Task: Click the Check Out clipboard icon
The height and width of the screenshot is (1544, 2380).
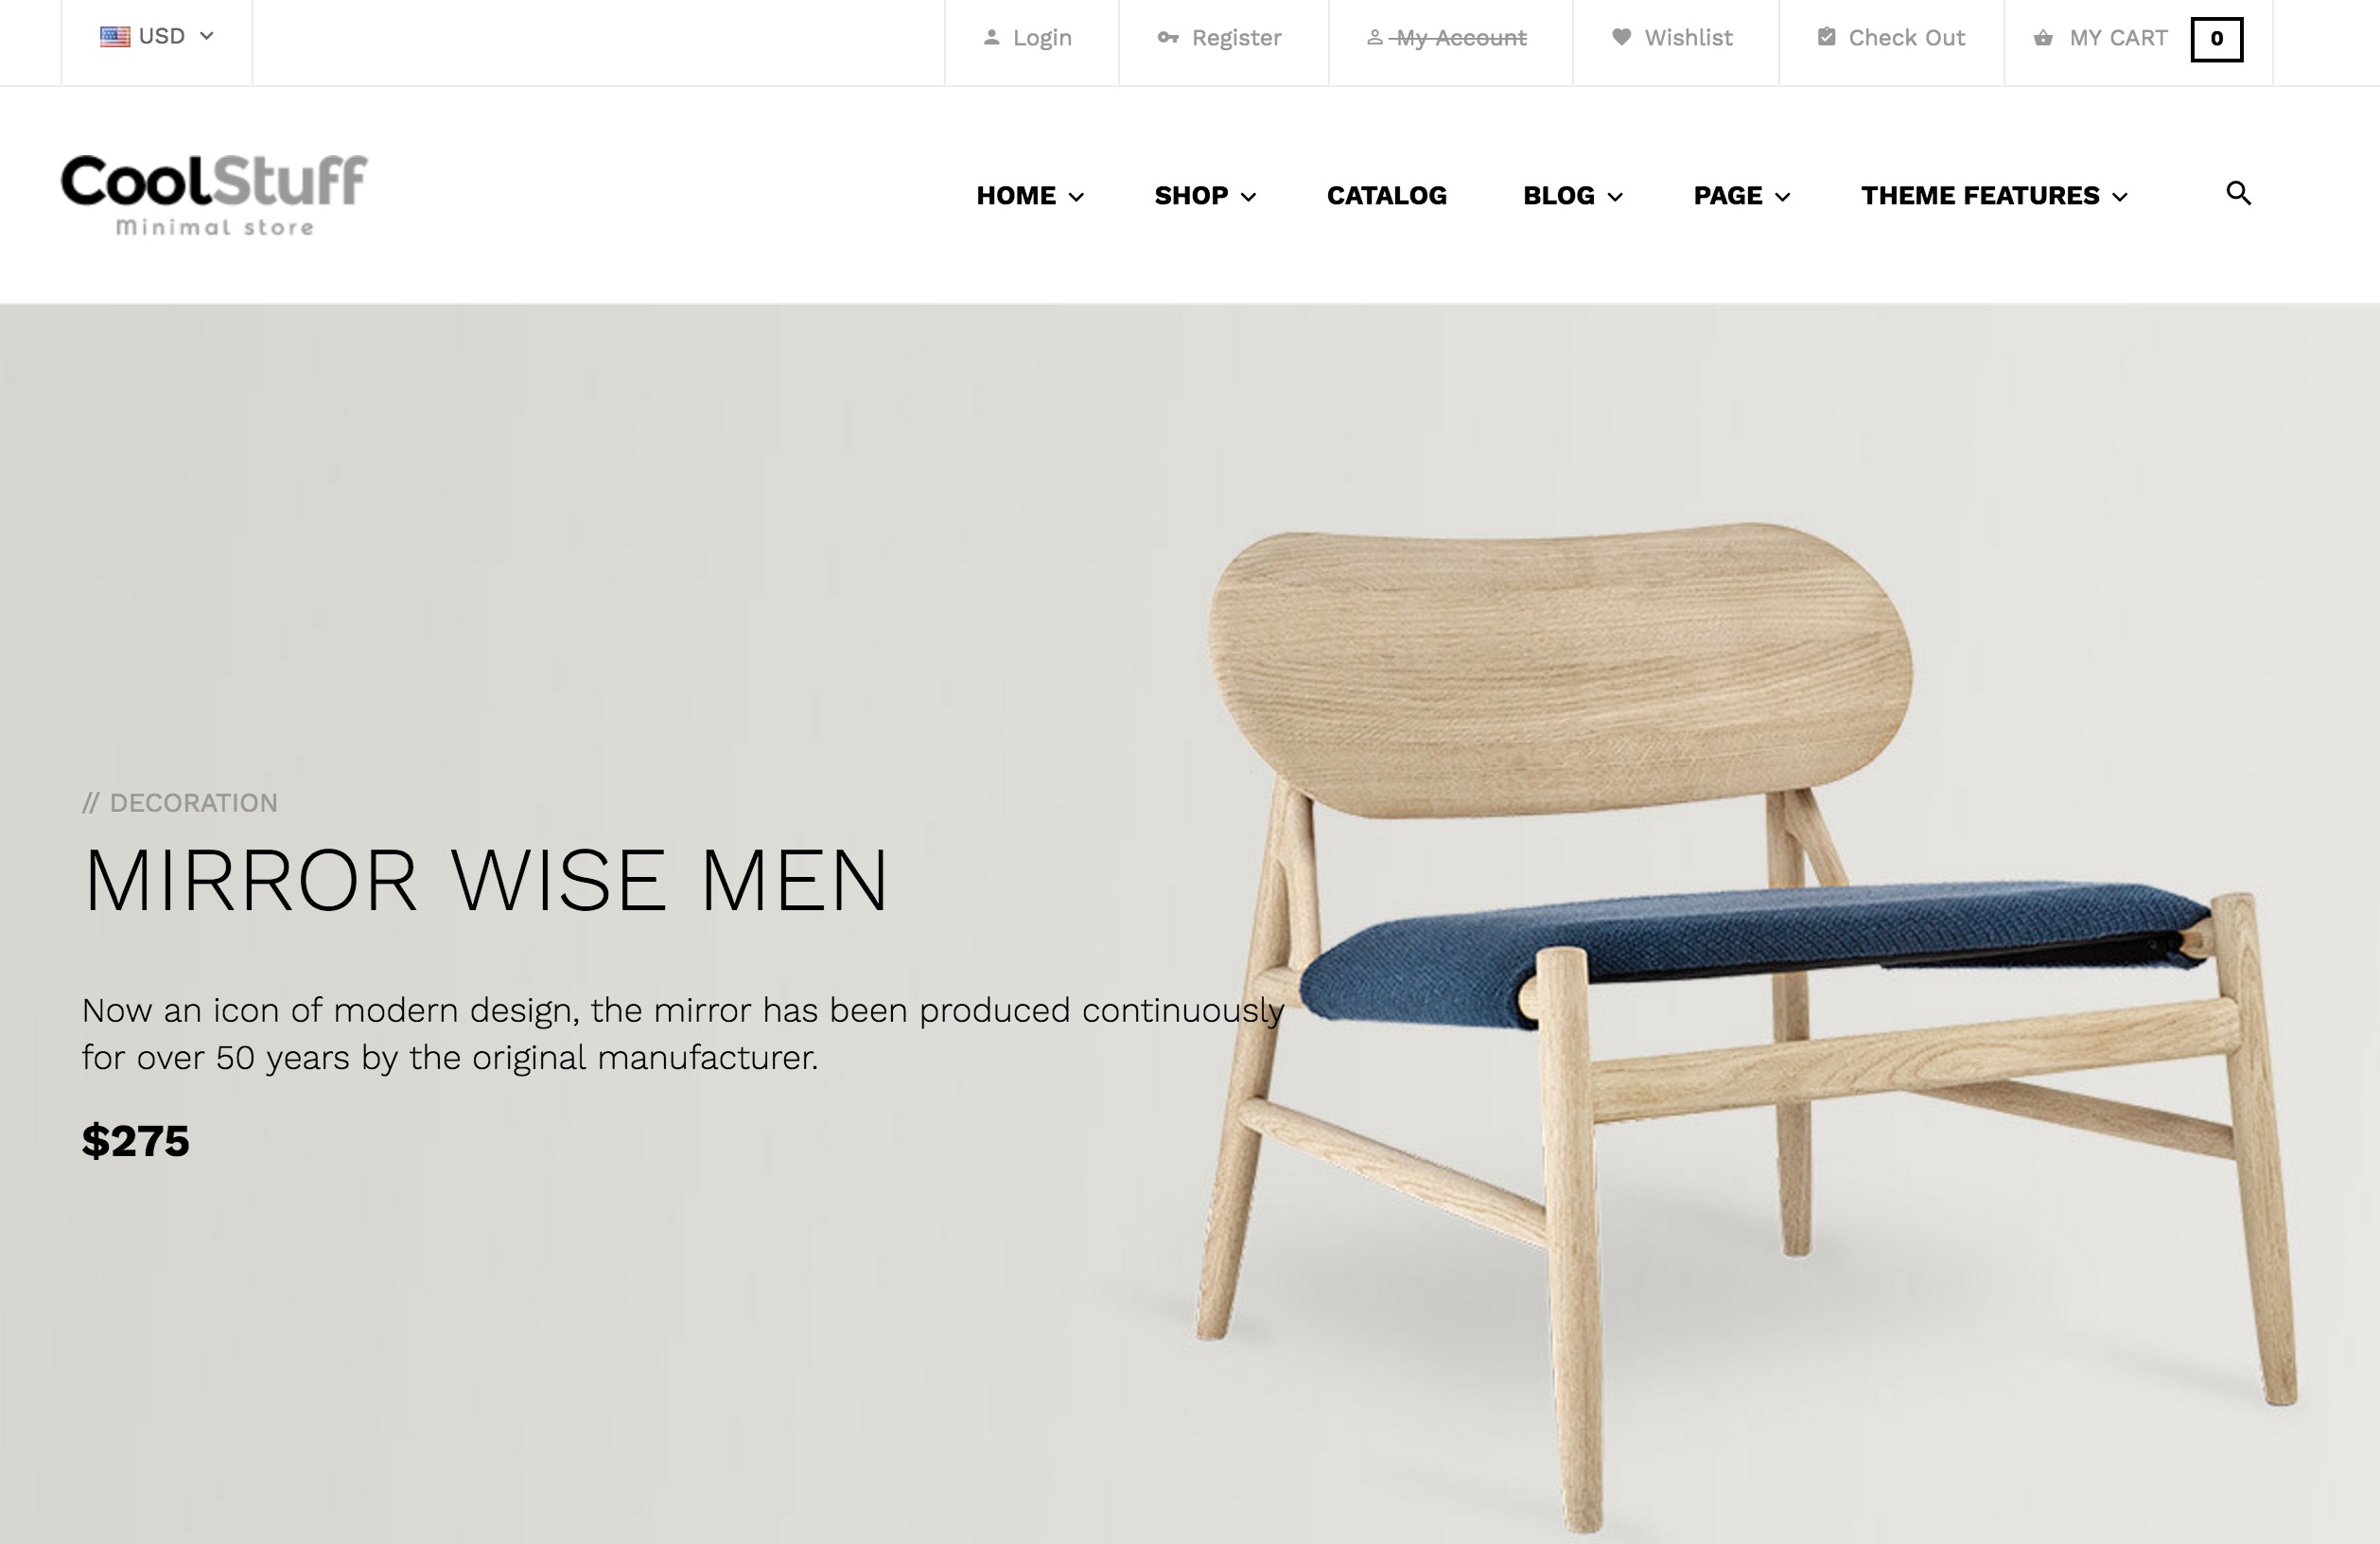Action: click(1826, 37)
